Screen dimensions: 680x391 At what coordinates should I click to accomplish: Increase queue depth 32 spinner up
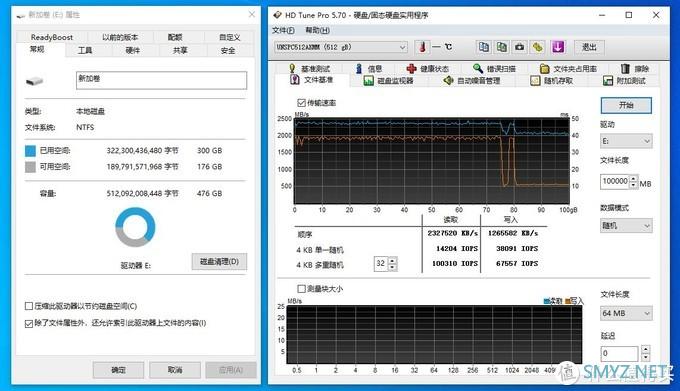pyautogui.click(x=392, y=260)
